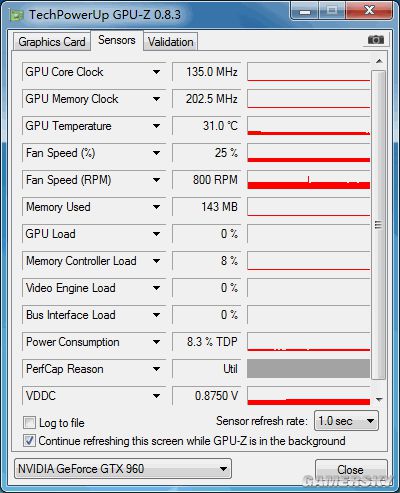Click the Close button

pyautogui.click(x=351, y=470)
